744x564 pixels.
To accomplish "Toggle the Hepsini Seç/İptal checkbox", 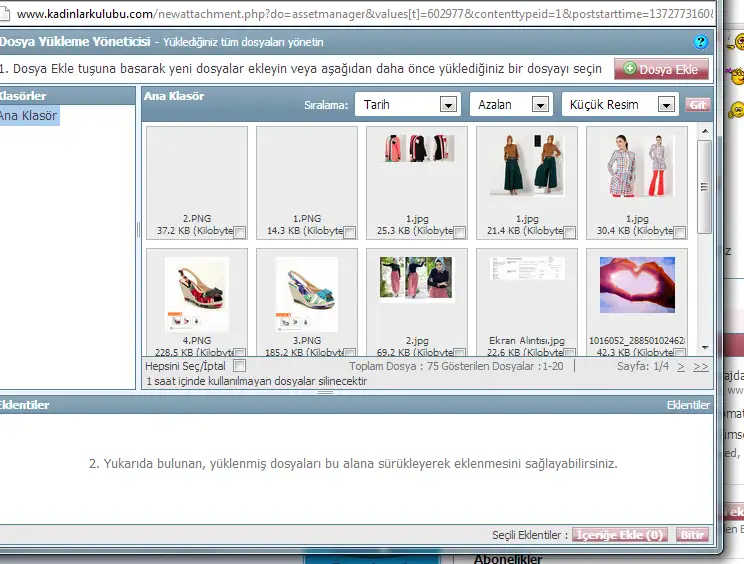I will (239, 366).
